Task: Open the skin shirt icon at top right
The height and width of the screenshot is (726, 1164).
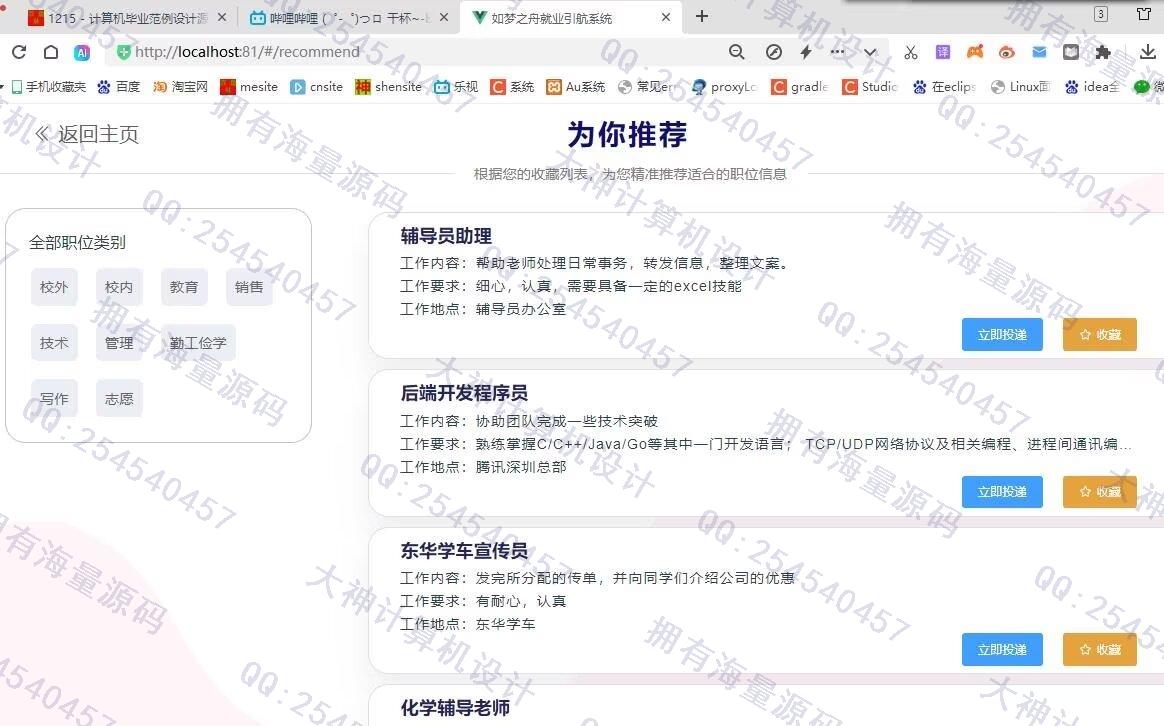Action: (1144, 14)
